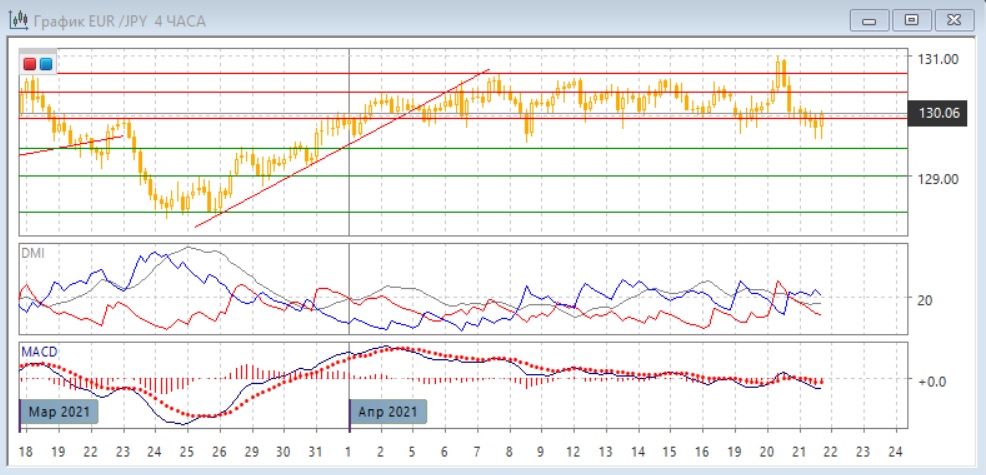986x475 pixels.
Task: Click the blue square chart button
Action: point(46,64)
